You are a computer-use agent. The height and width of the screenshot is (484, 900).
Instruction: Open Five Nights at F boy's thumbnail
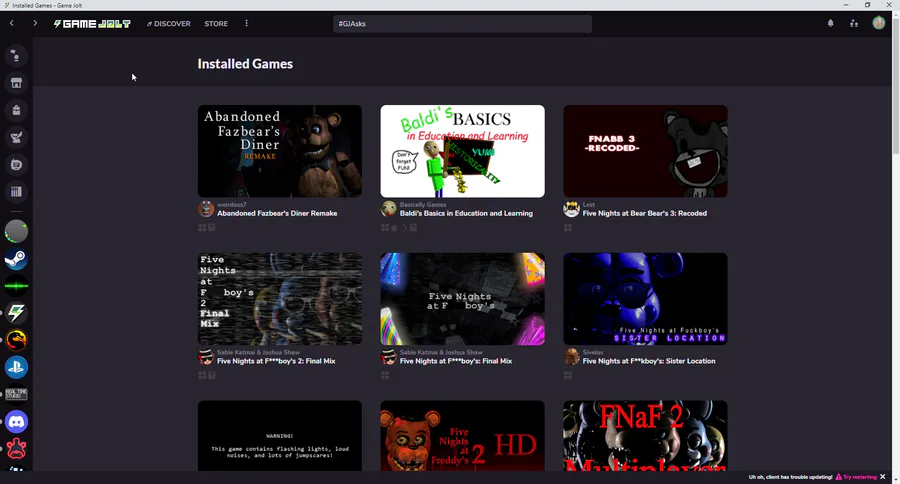(462, 299)
